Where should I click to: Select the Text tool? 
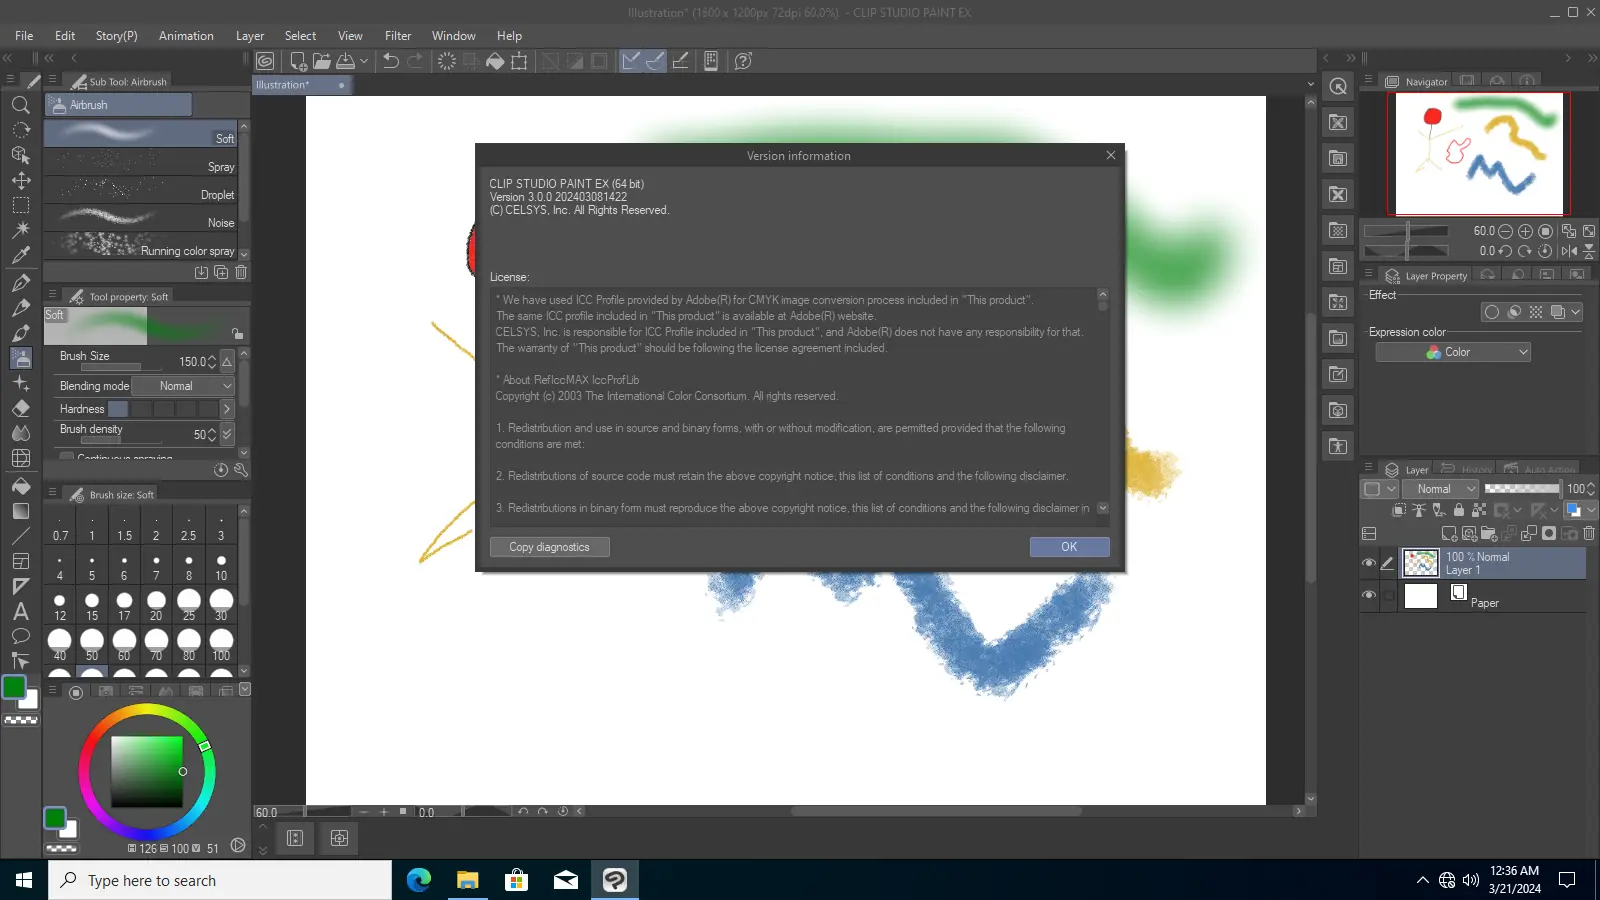[x=20, y=611]
